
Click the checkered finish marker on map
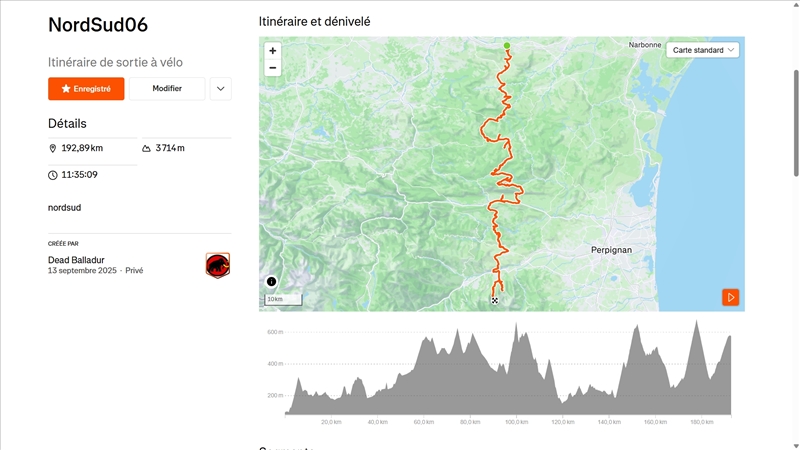coord(494,299)
